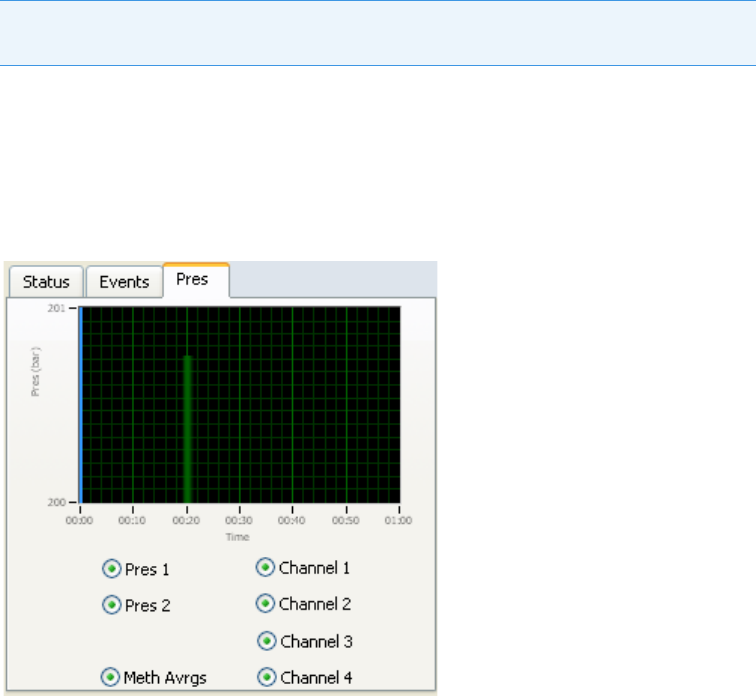This screenshot has height=696, width=756.
Task: Select the Pres tab
Action: [196, 280]
